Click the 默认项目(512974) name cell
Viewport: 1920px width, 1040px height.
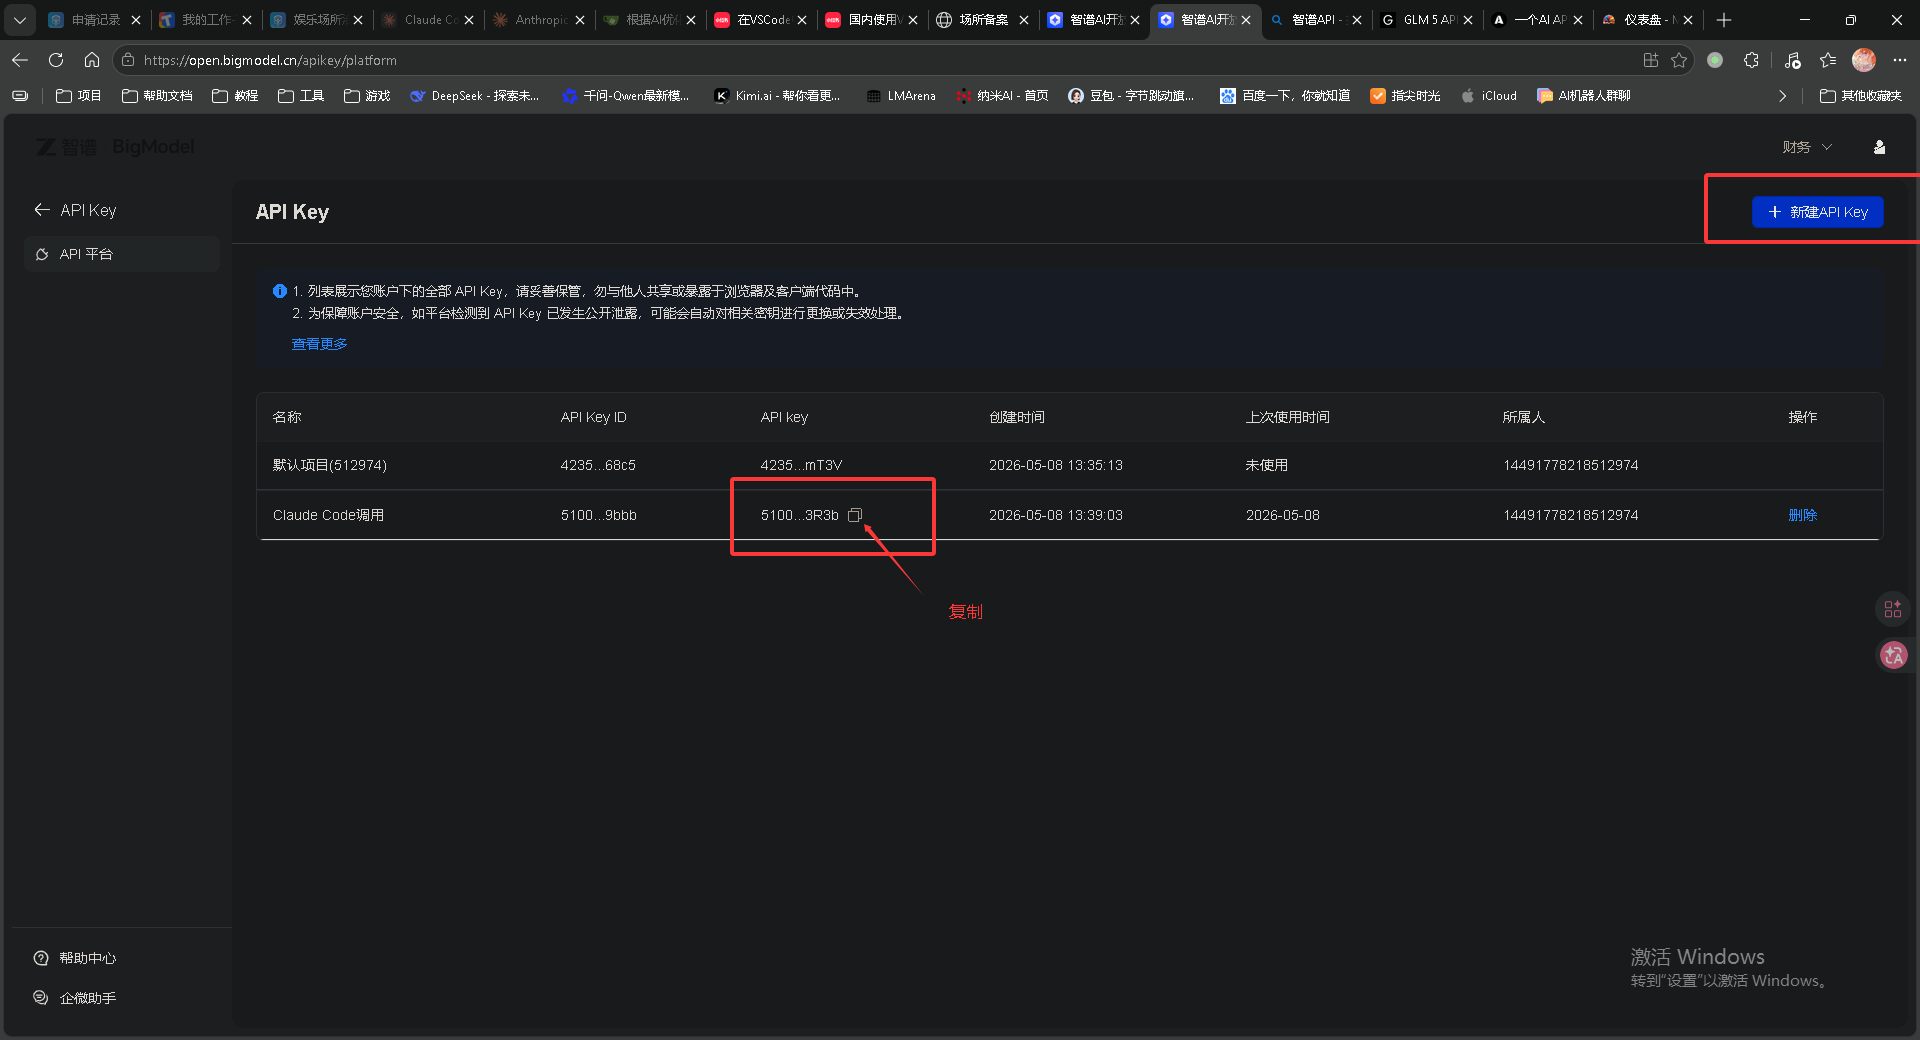point(329,465)
